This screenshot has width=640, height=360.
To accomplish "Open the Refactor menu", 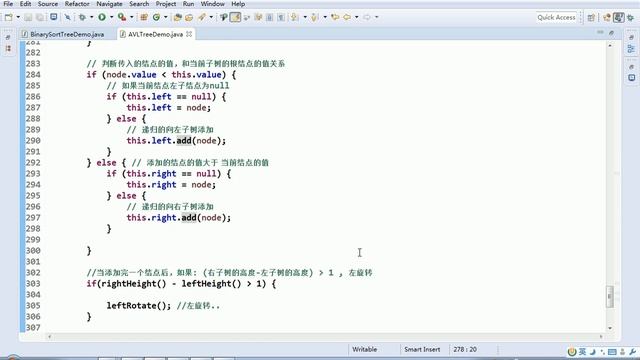I will pos(77,4).
